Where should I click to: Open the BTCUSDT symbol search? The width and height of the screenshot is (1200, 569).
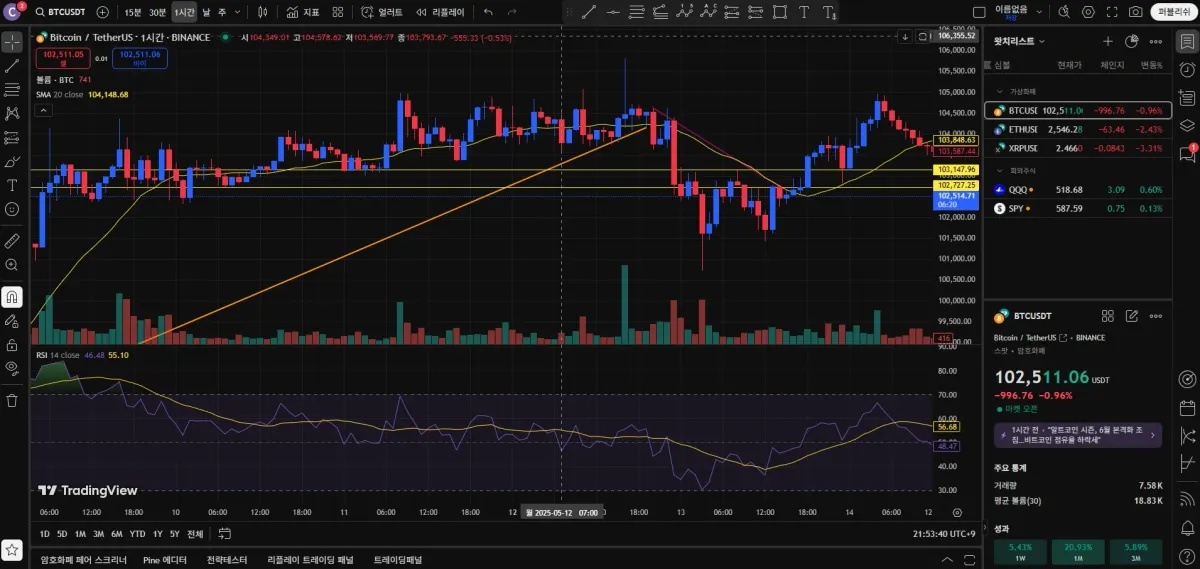point(59,12)
